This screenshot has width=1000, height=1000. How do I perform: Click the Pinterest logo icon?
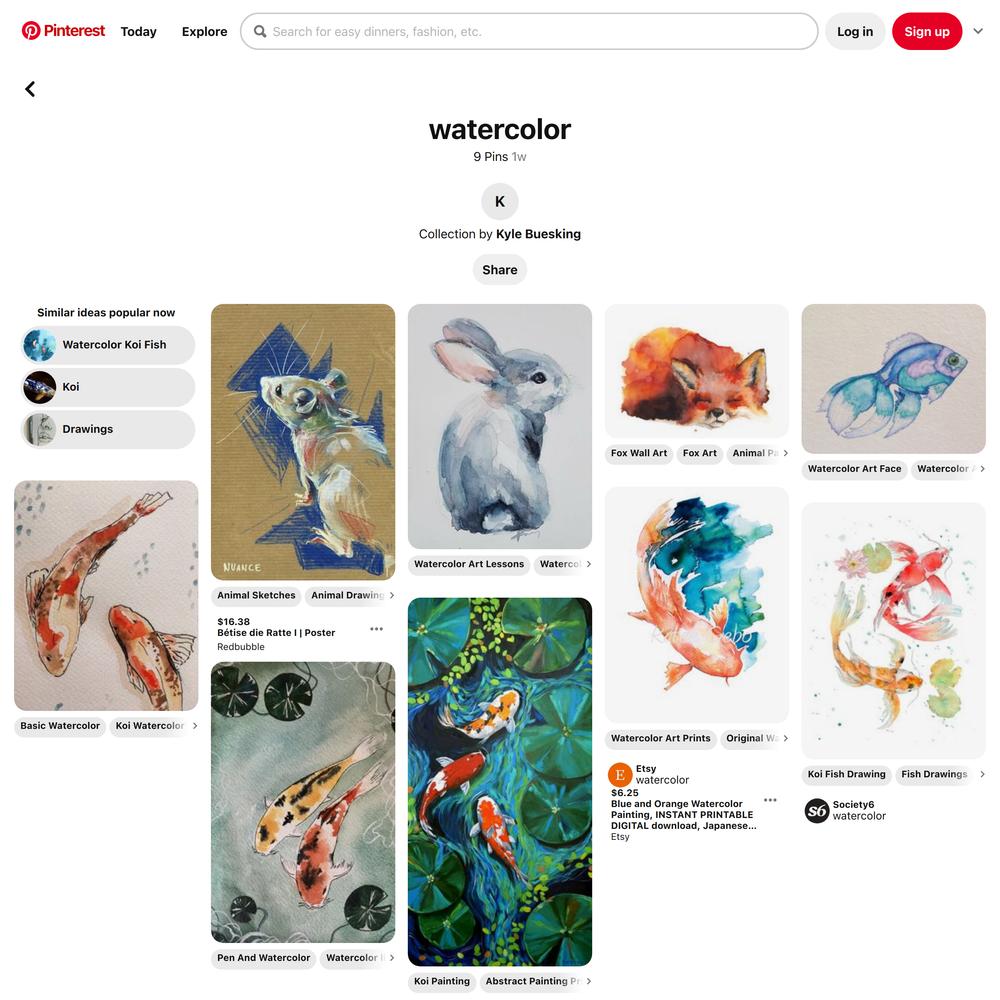point(31,31)
